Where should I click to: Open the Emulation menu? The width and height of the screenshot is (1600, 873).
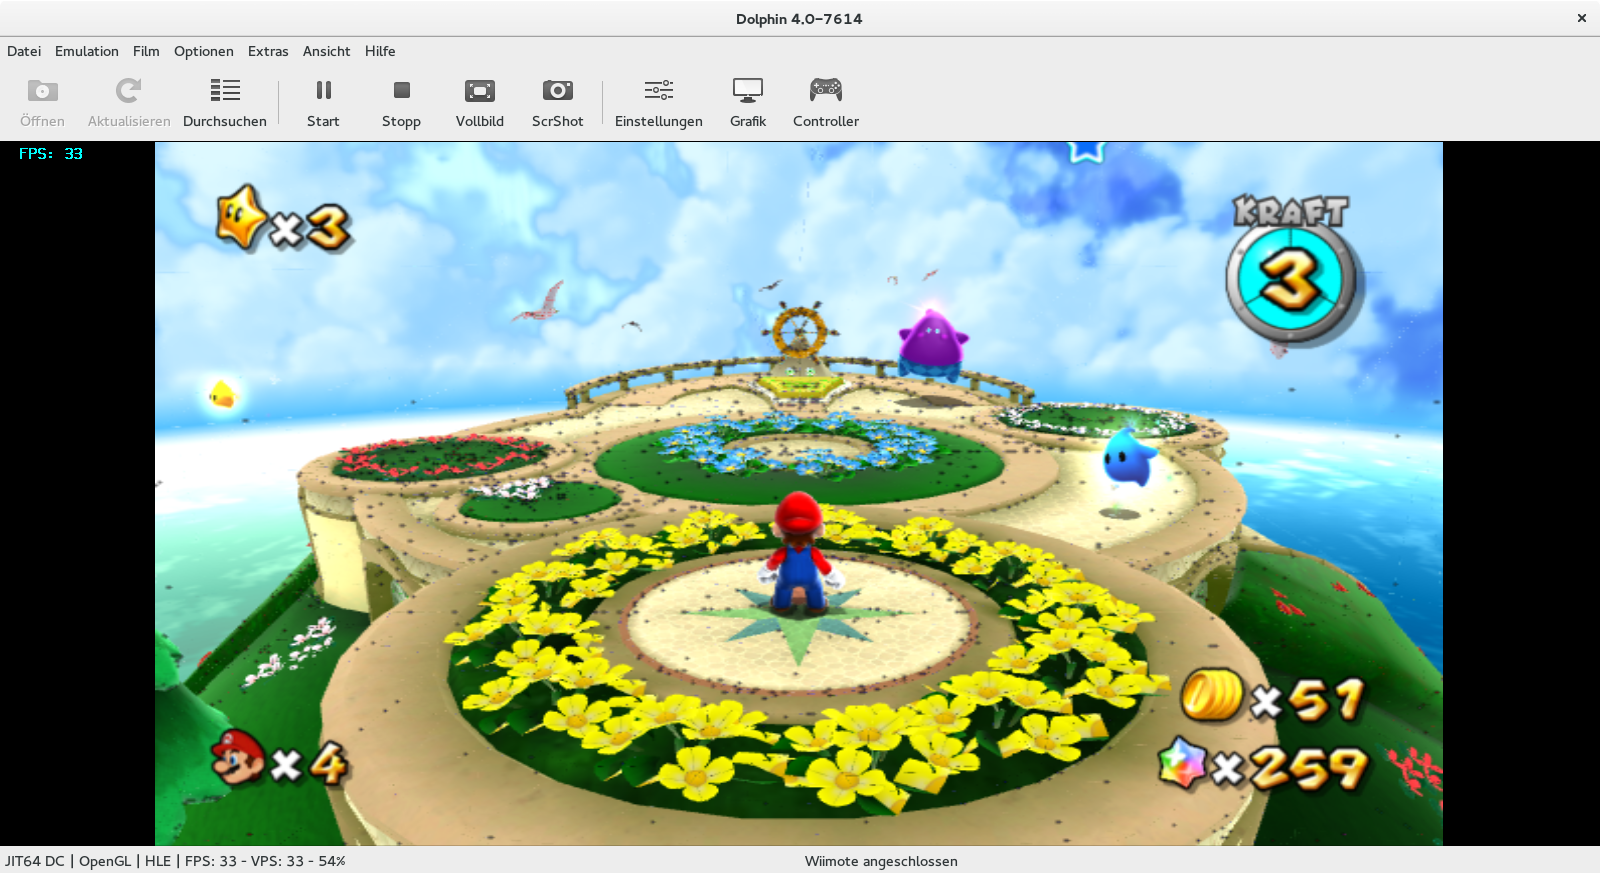[x=87, y=51]
